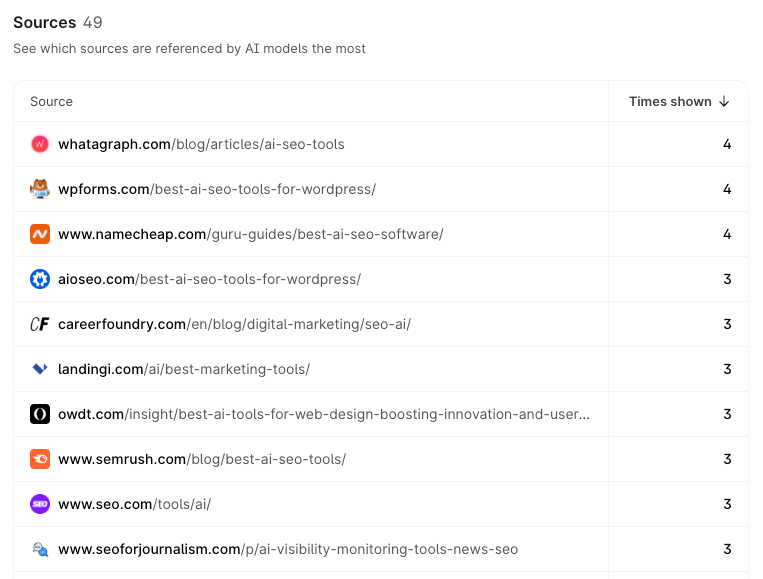763x579 pixels.
Task: Click the black owdt.com favicon
Action: pyautogui.click(x=40, y=414)
